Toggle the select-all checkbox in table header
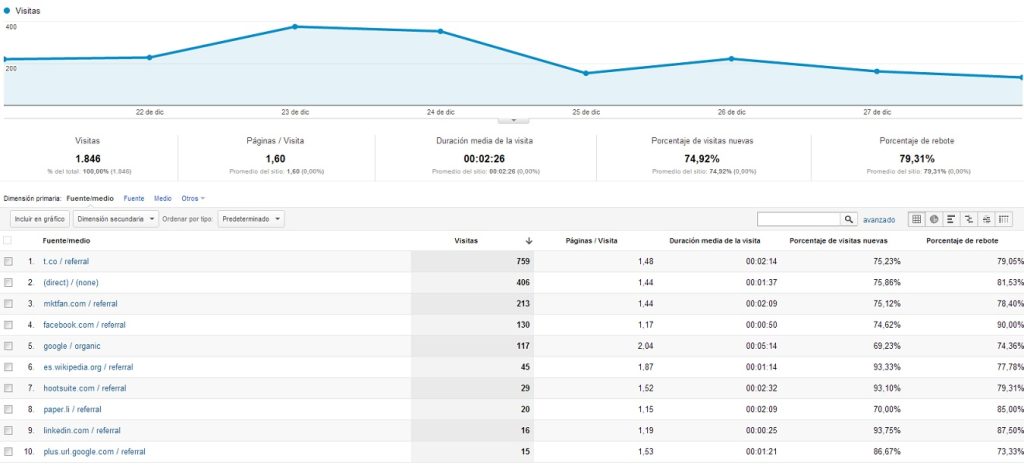1024x465 pixels. (8, 241)
